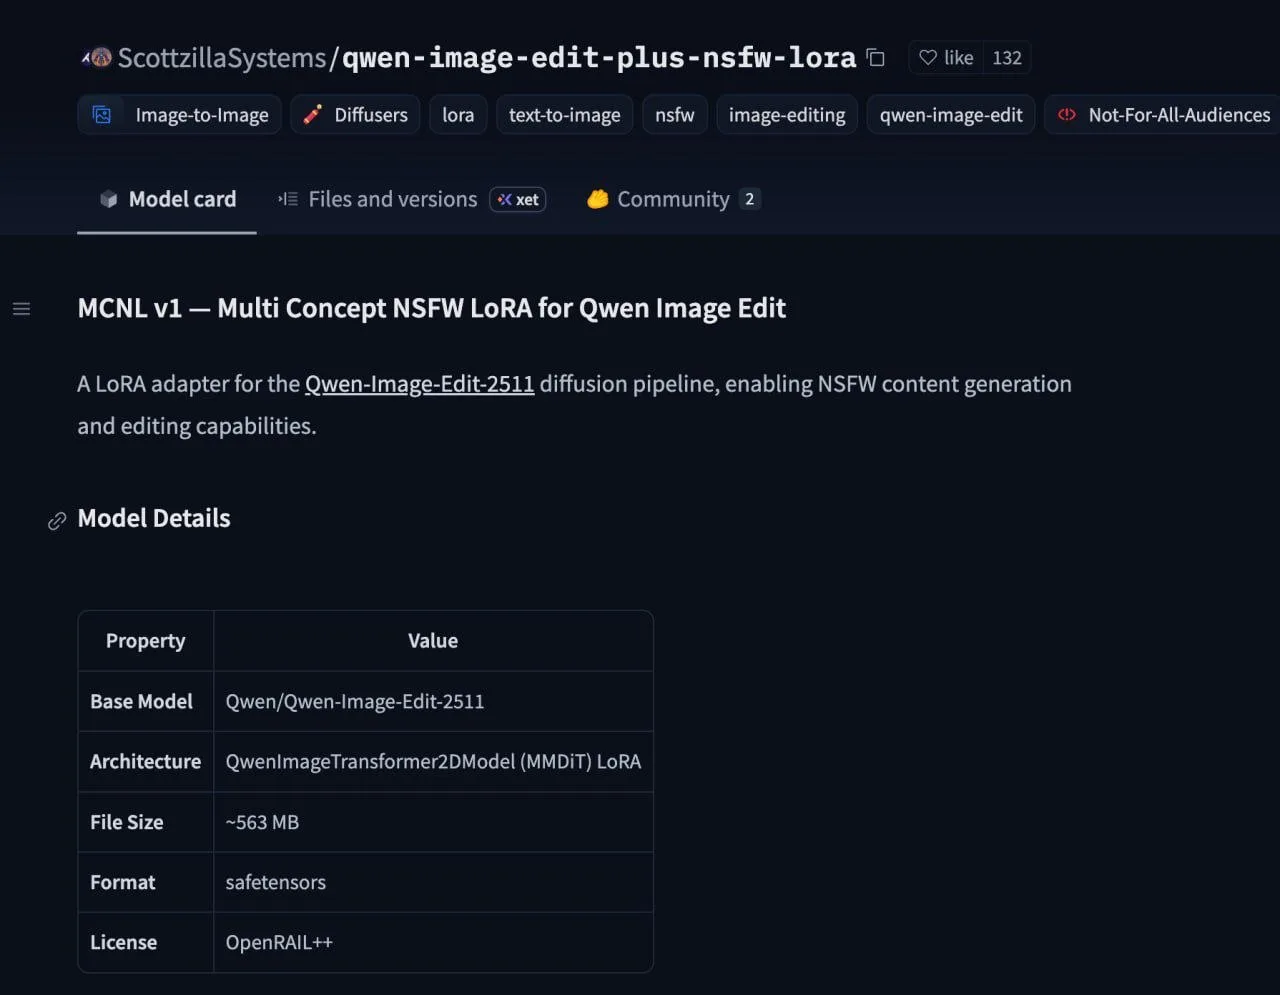Click the safetensors value
Image resolution: width=1280 pixels, height=995 pixels.
coord(276,882)
